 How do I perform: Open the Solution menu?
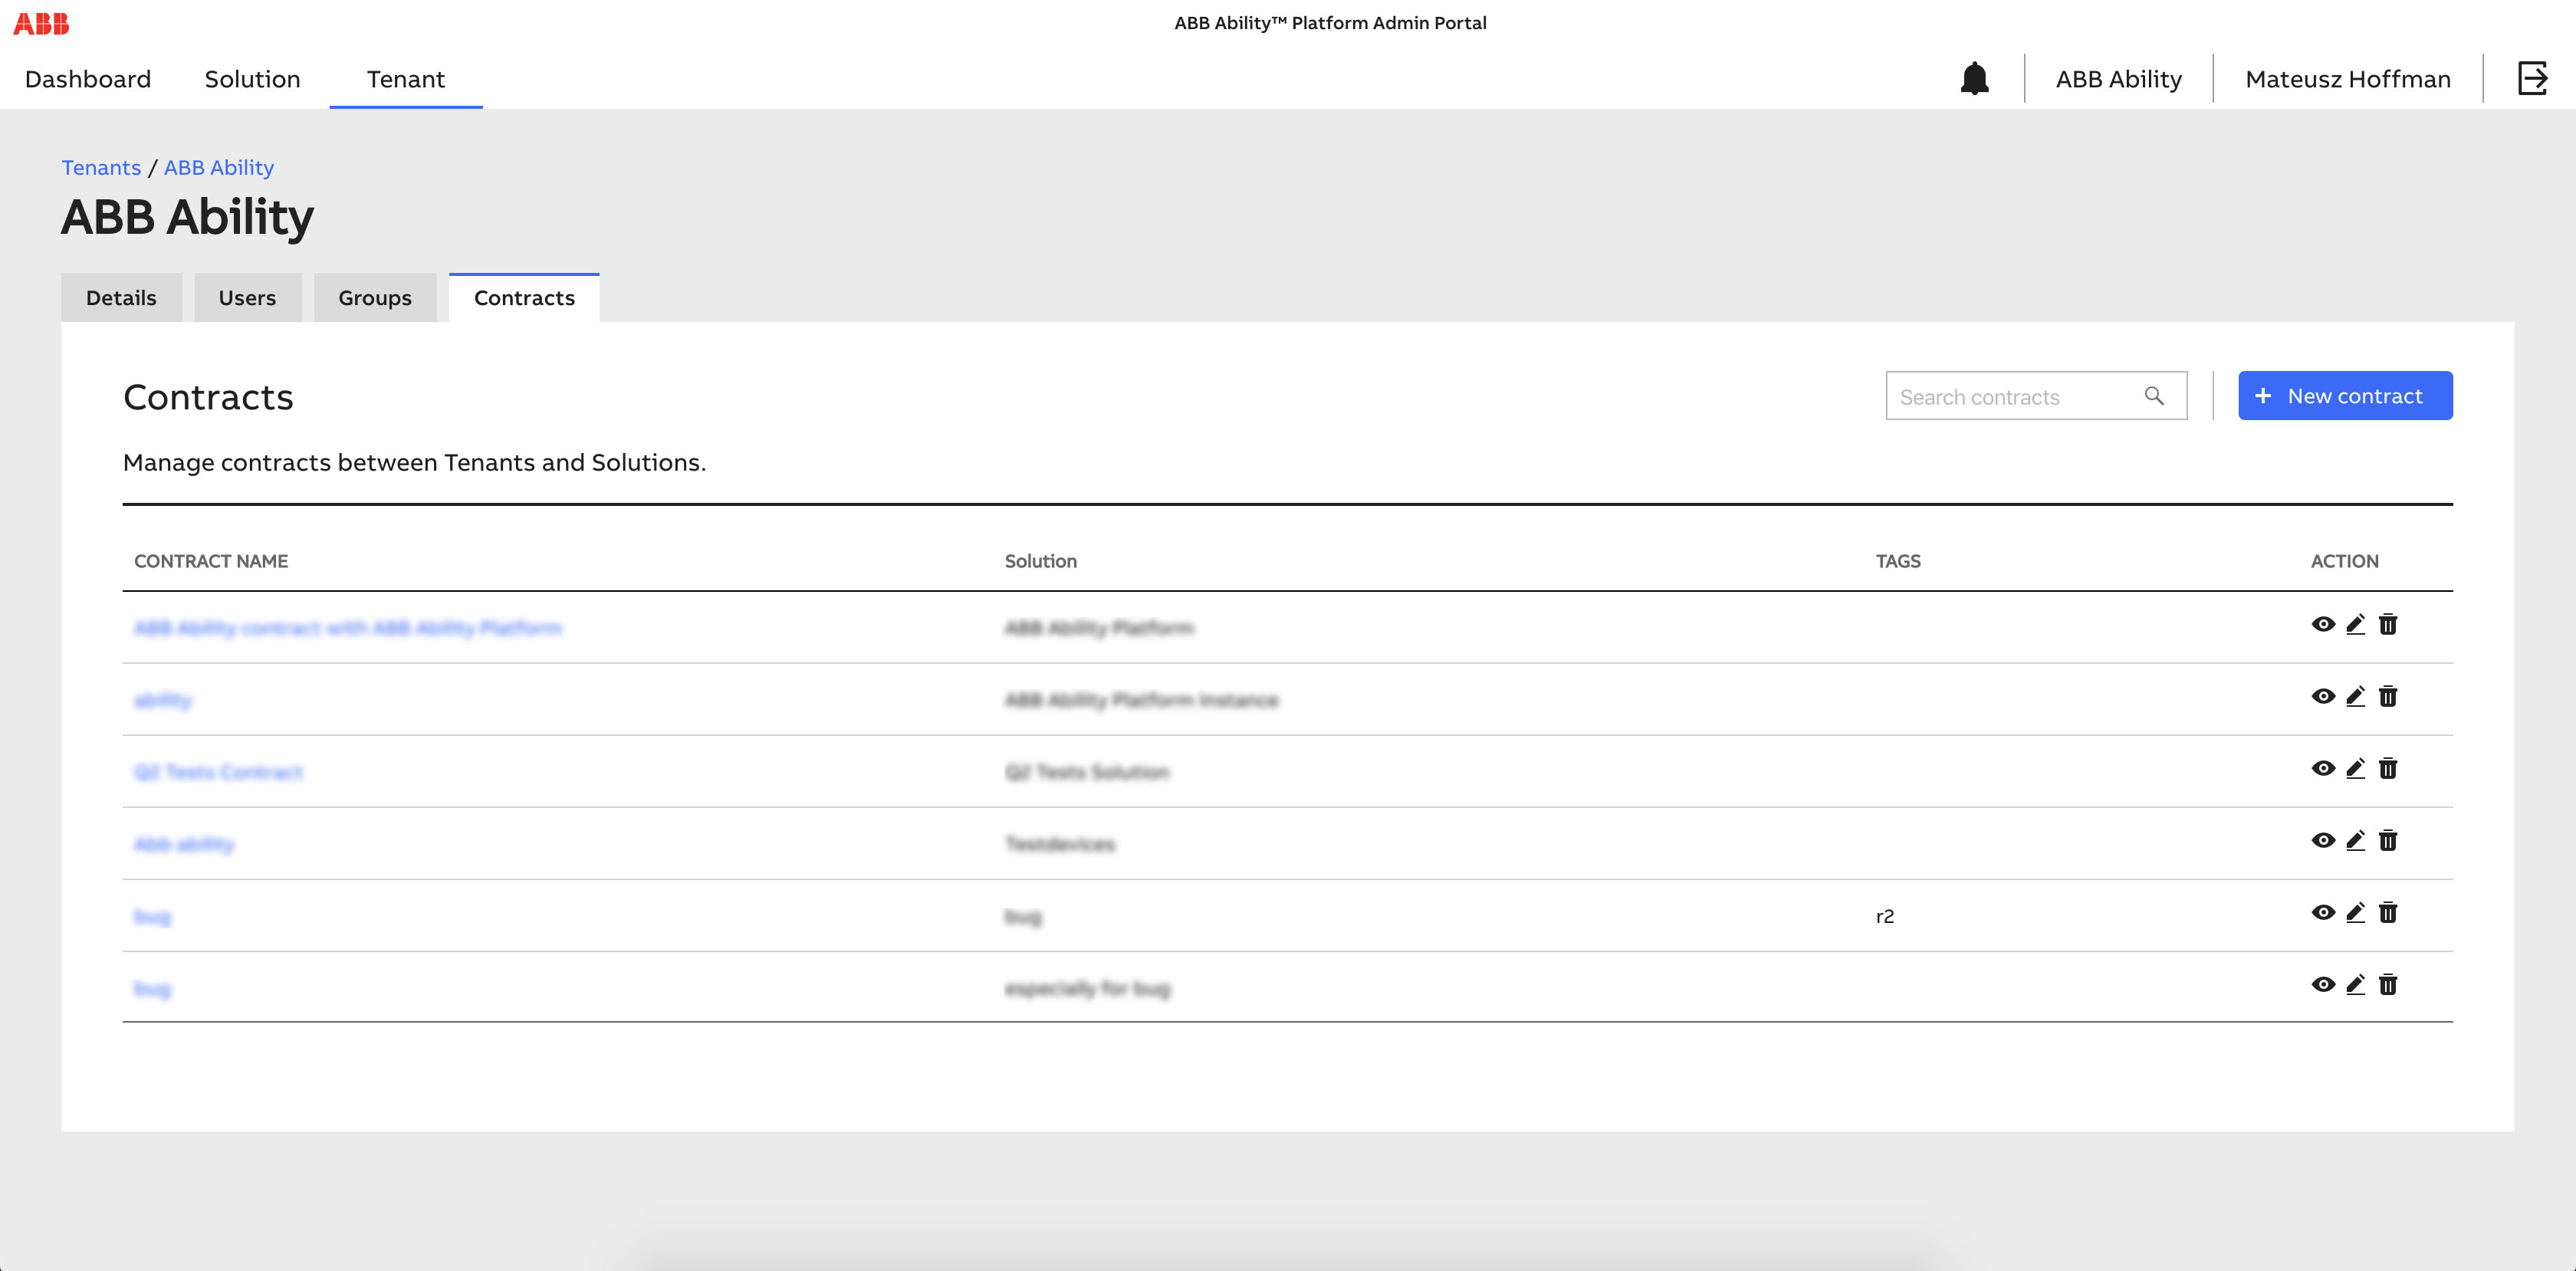pos(252,79)
